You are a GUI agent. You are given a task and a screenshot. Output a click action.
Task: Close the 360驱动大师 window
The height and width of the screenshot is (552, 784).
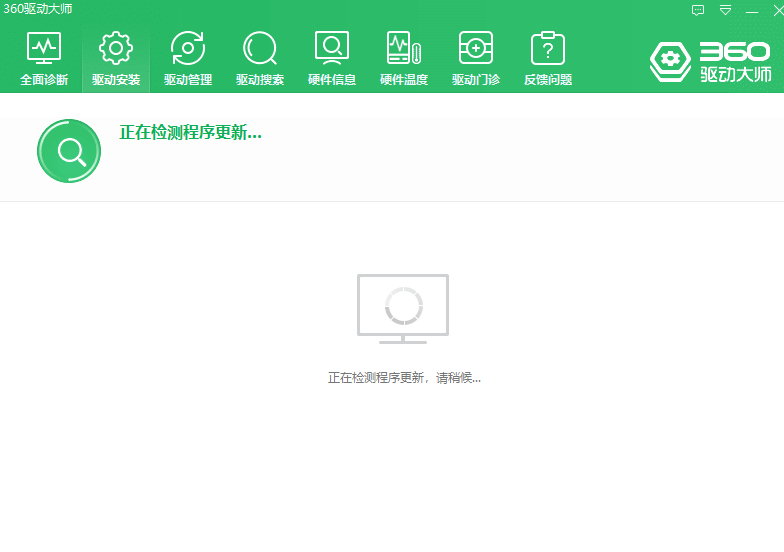point(776,10)
